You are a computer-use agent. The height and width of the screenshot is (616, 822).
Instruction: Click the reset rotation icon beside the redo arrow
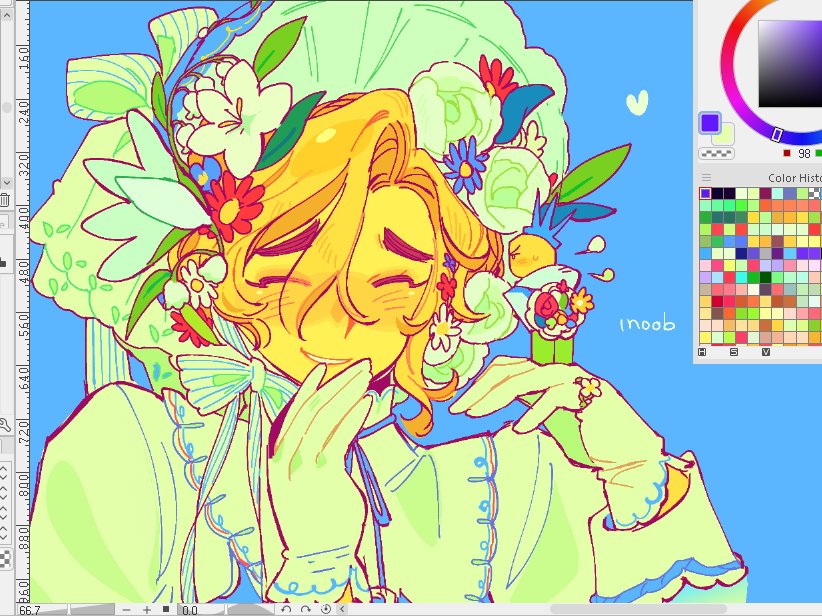pyautogui.click(x=326, y=608)
